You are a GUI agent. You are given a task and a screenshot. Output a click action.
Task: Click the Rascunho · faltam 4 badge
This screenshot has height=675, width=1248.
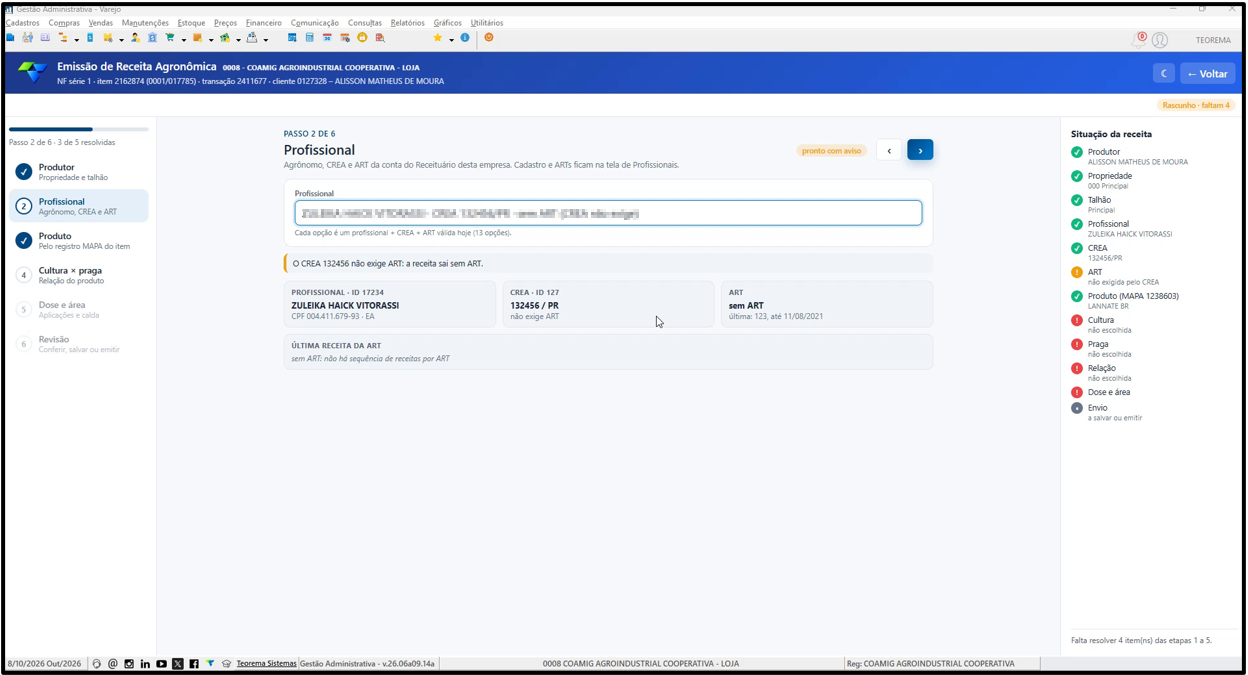click(1196, 105)
